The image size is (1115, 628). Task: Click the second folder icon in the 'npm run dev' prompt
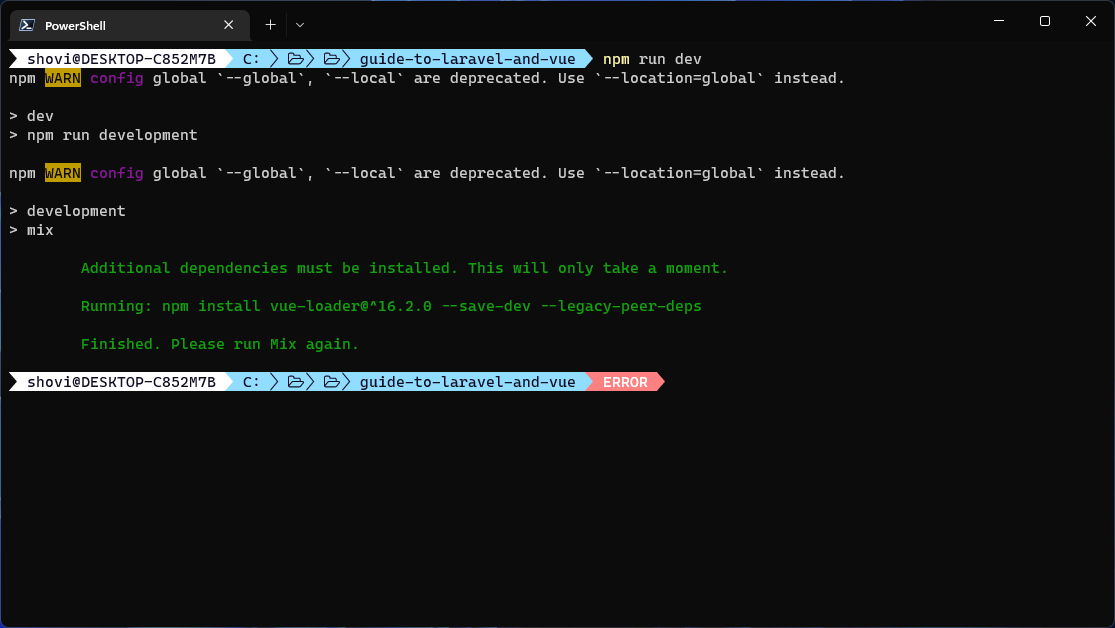tap(331, 59)
